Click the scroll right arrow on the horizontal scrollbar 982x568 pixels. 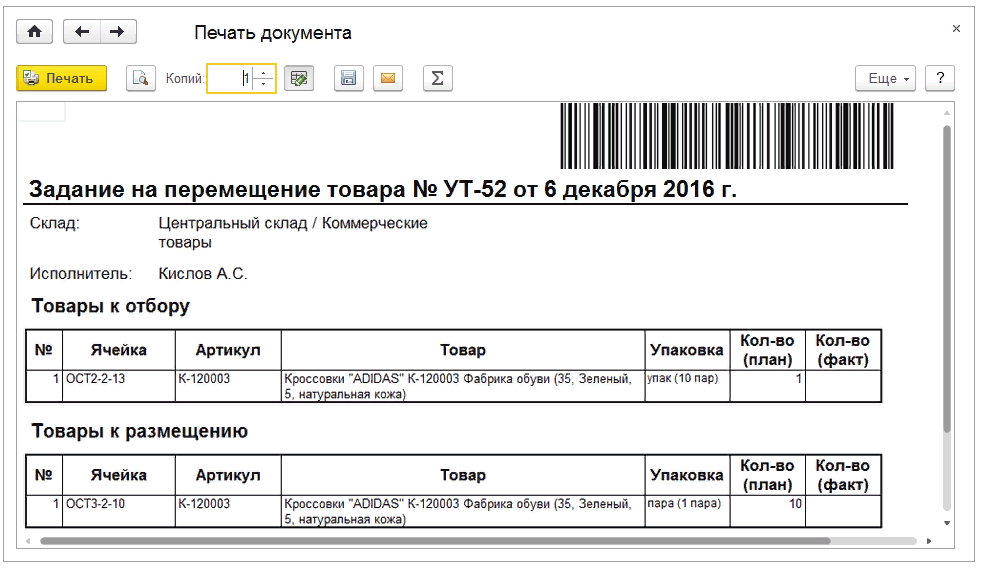click(929, 541)
